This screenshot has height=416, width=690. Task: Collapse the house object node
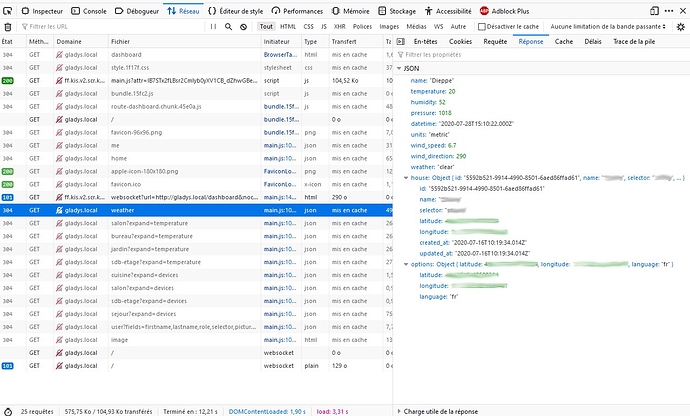pos(406,178)
